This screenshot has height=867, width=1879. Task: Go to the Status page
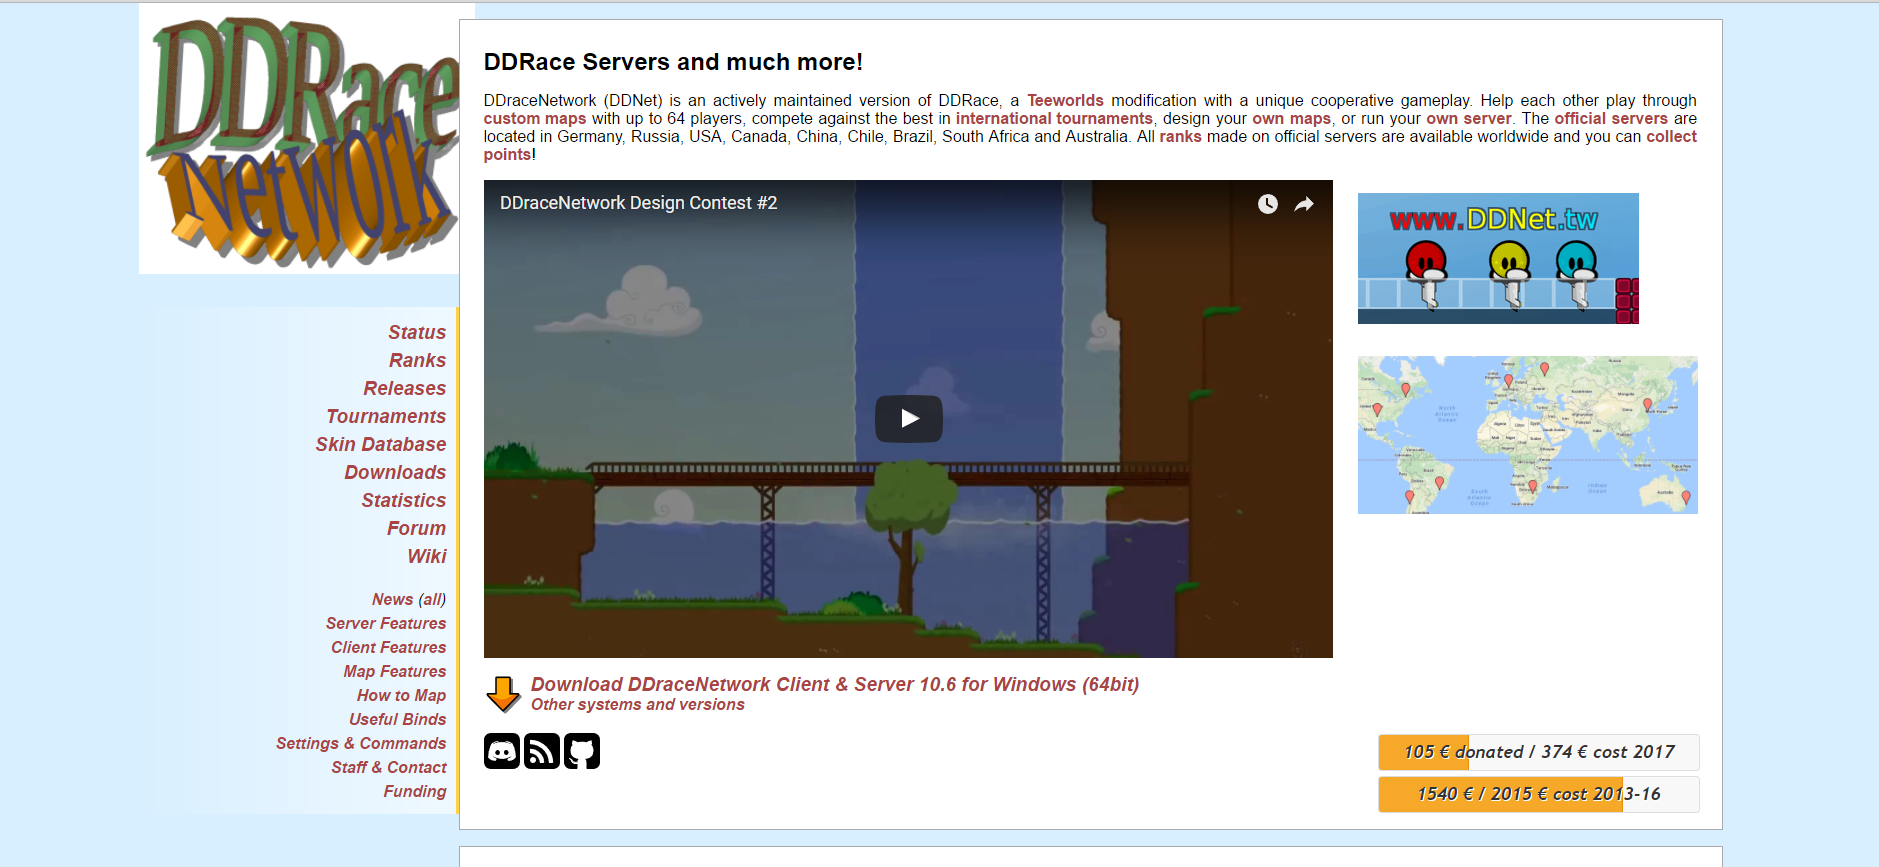tap(417, 332)
